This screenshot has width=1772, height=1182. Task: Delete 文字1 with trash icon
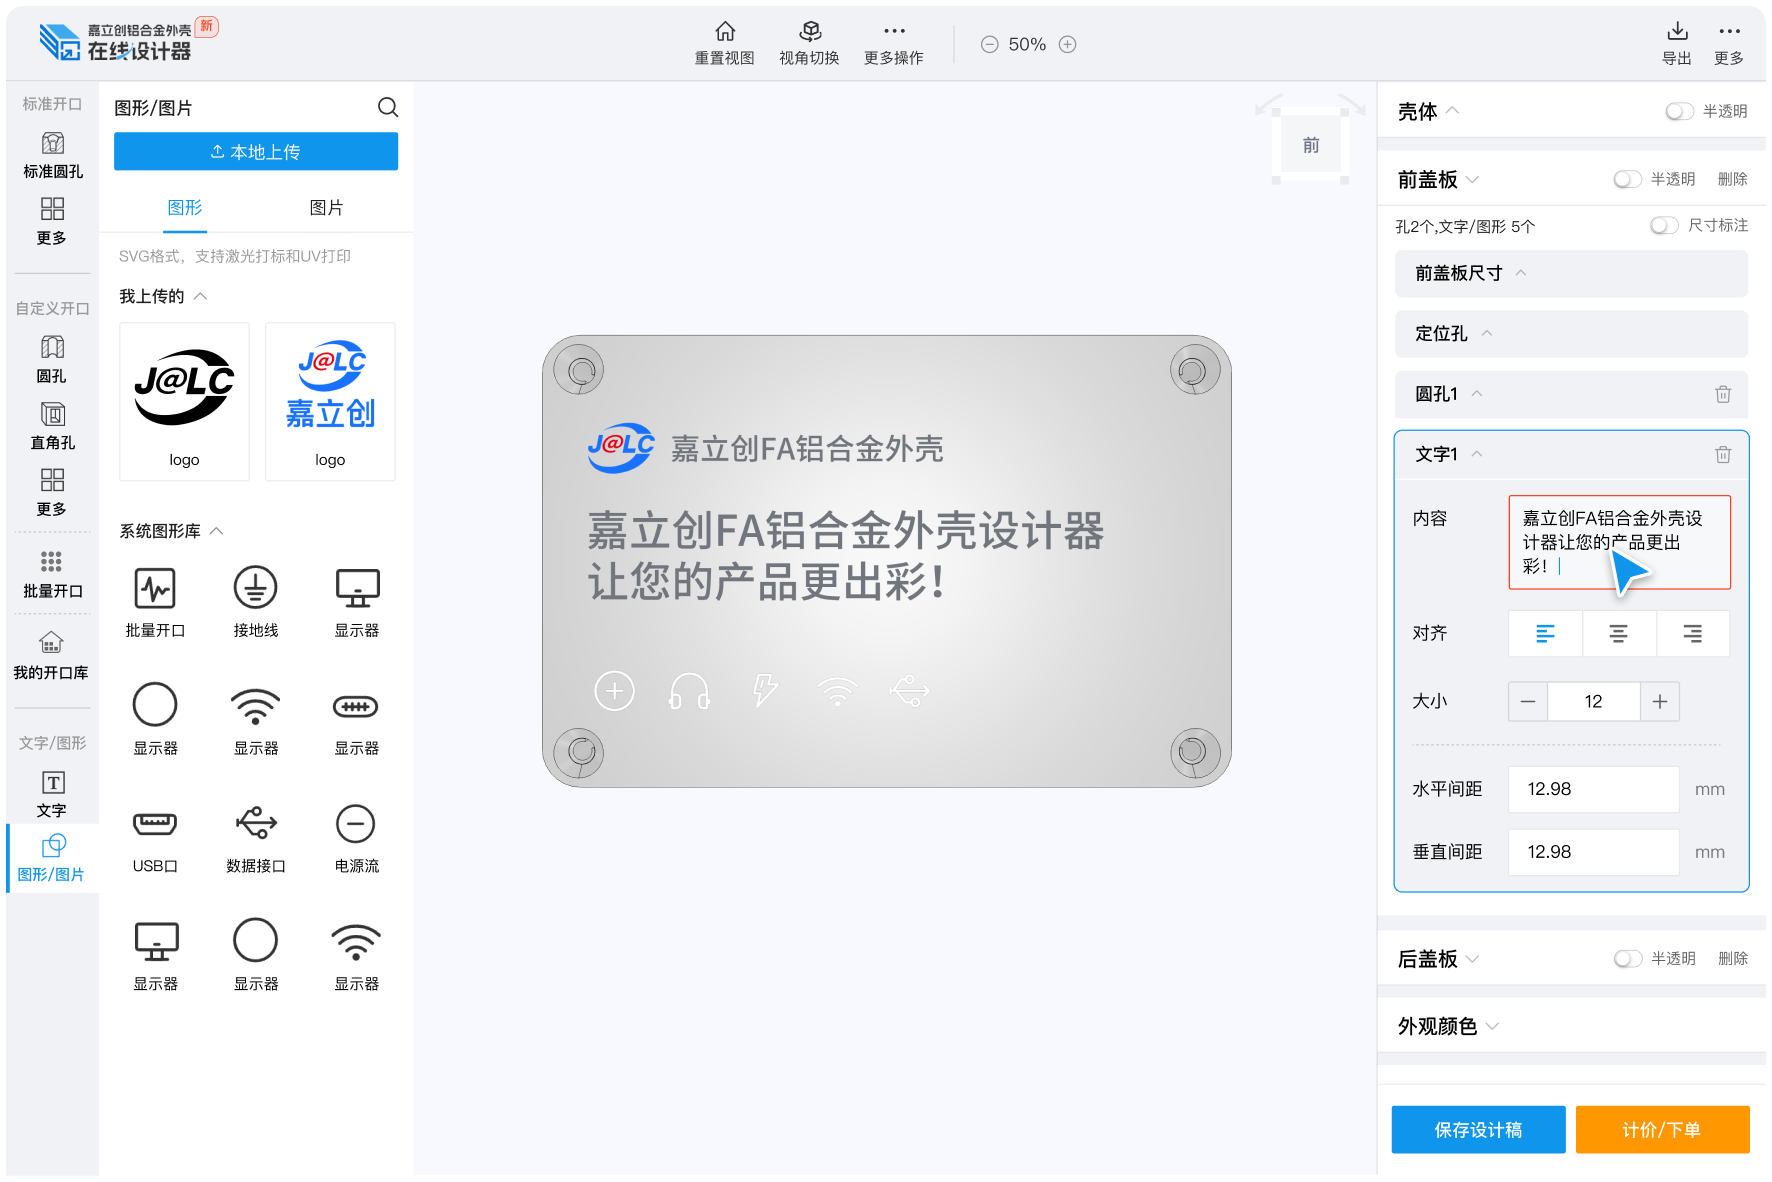[1723, 454]
